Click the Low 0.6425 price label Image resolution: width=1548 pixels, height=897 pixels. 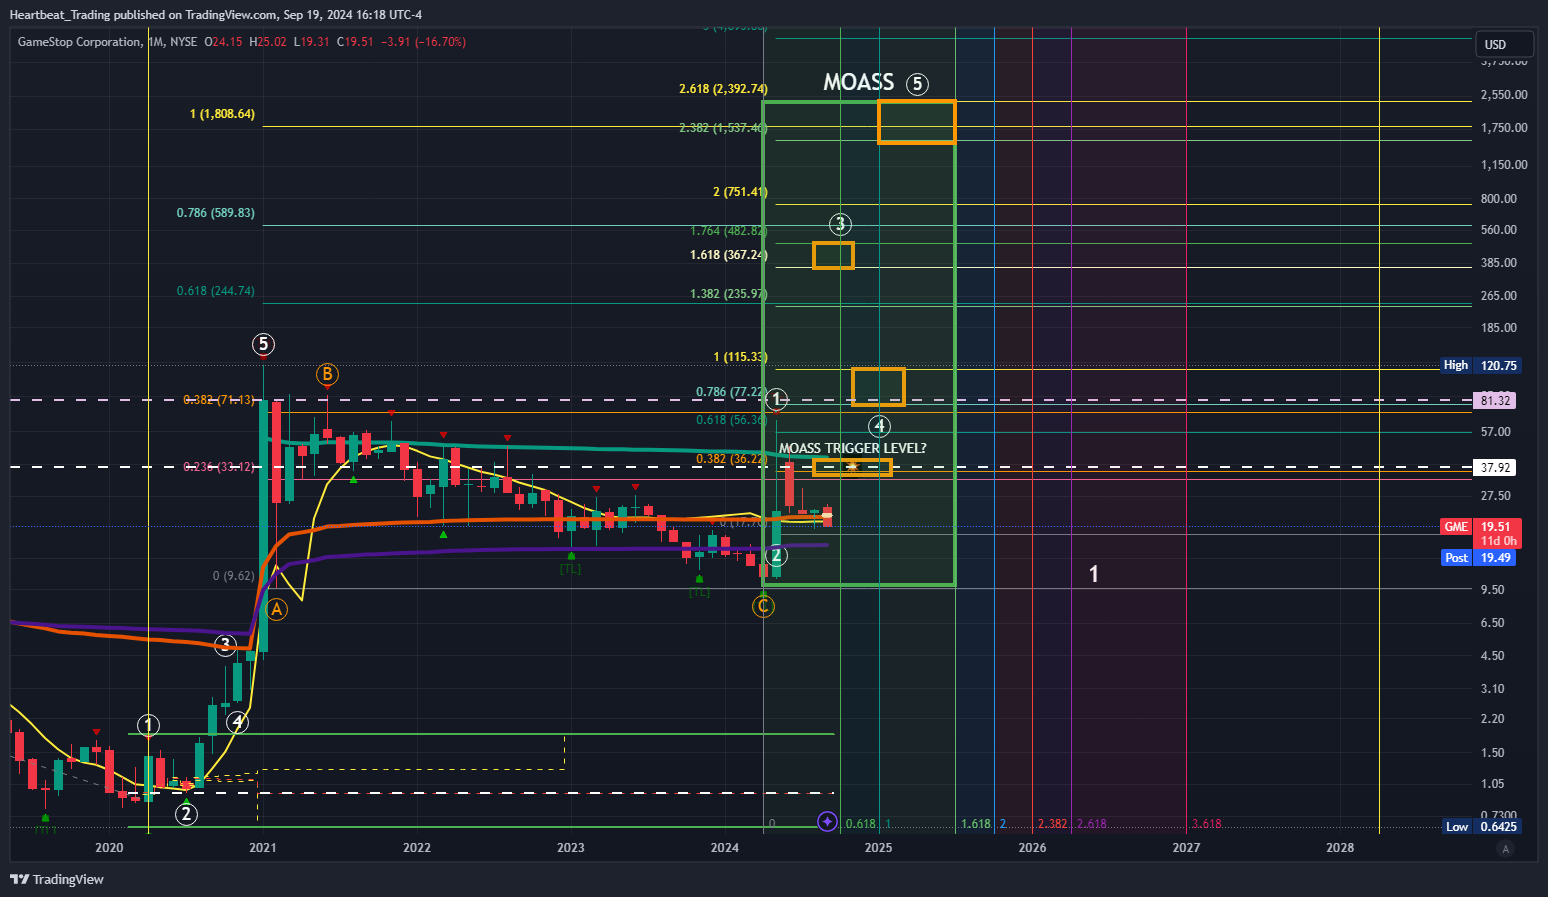(x=1481, y=826)
